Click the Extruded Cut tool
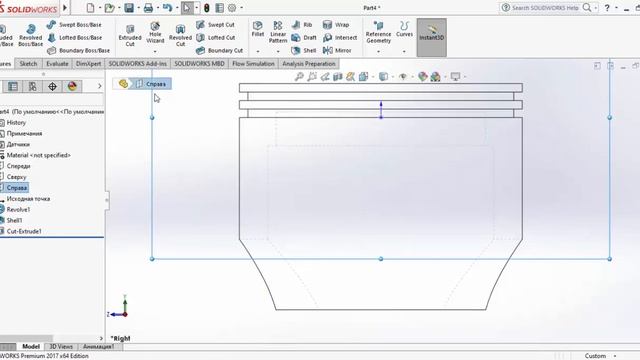The width and height of the screenshot is (640, 360). point(130,35)
